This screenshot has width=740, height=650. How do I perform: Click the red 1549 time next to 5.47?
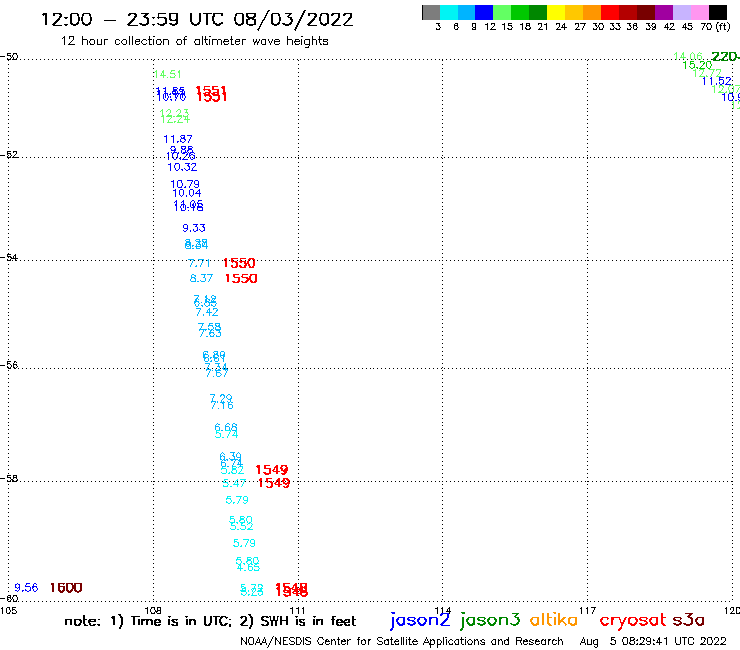[274, 483]
